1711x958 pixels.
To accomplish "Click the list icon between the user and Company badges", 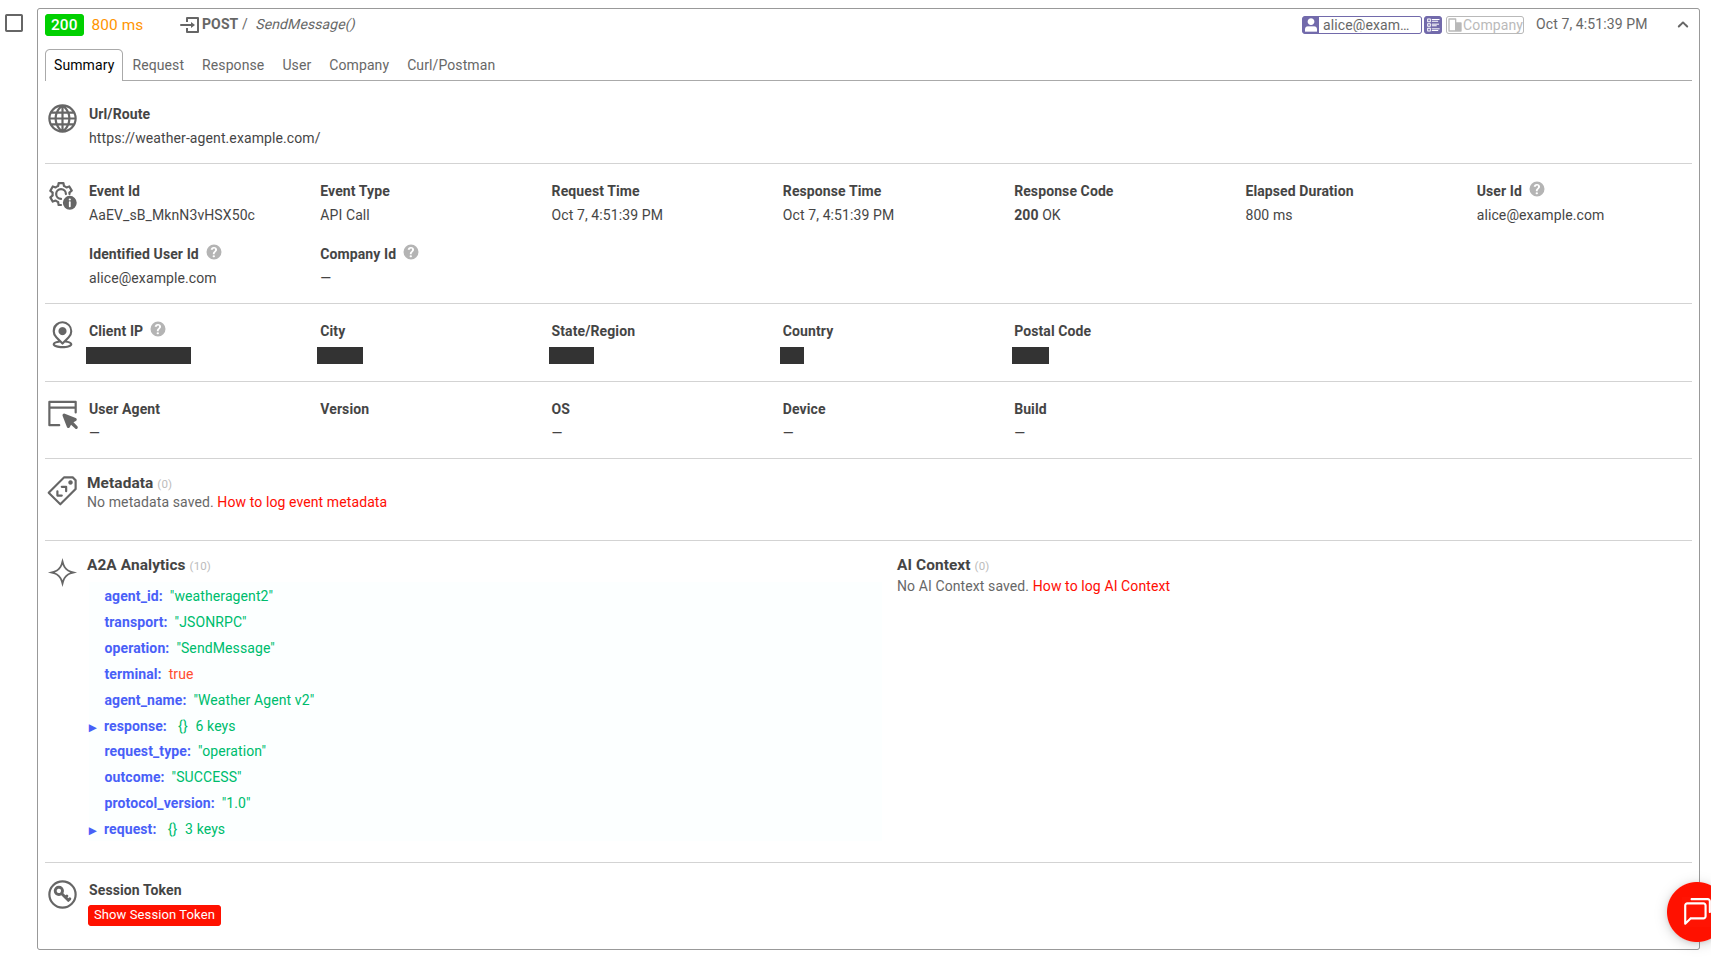I will [x=1433, y=25].
